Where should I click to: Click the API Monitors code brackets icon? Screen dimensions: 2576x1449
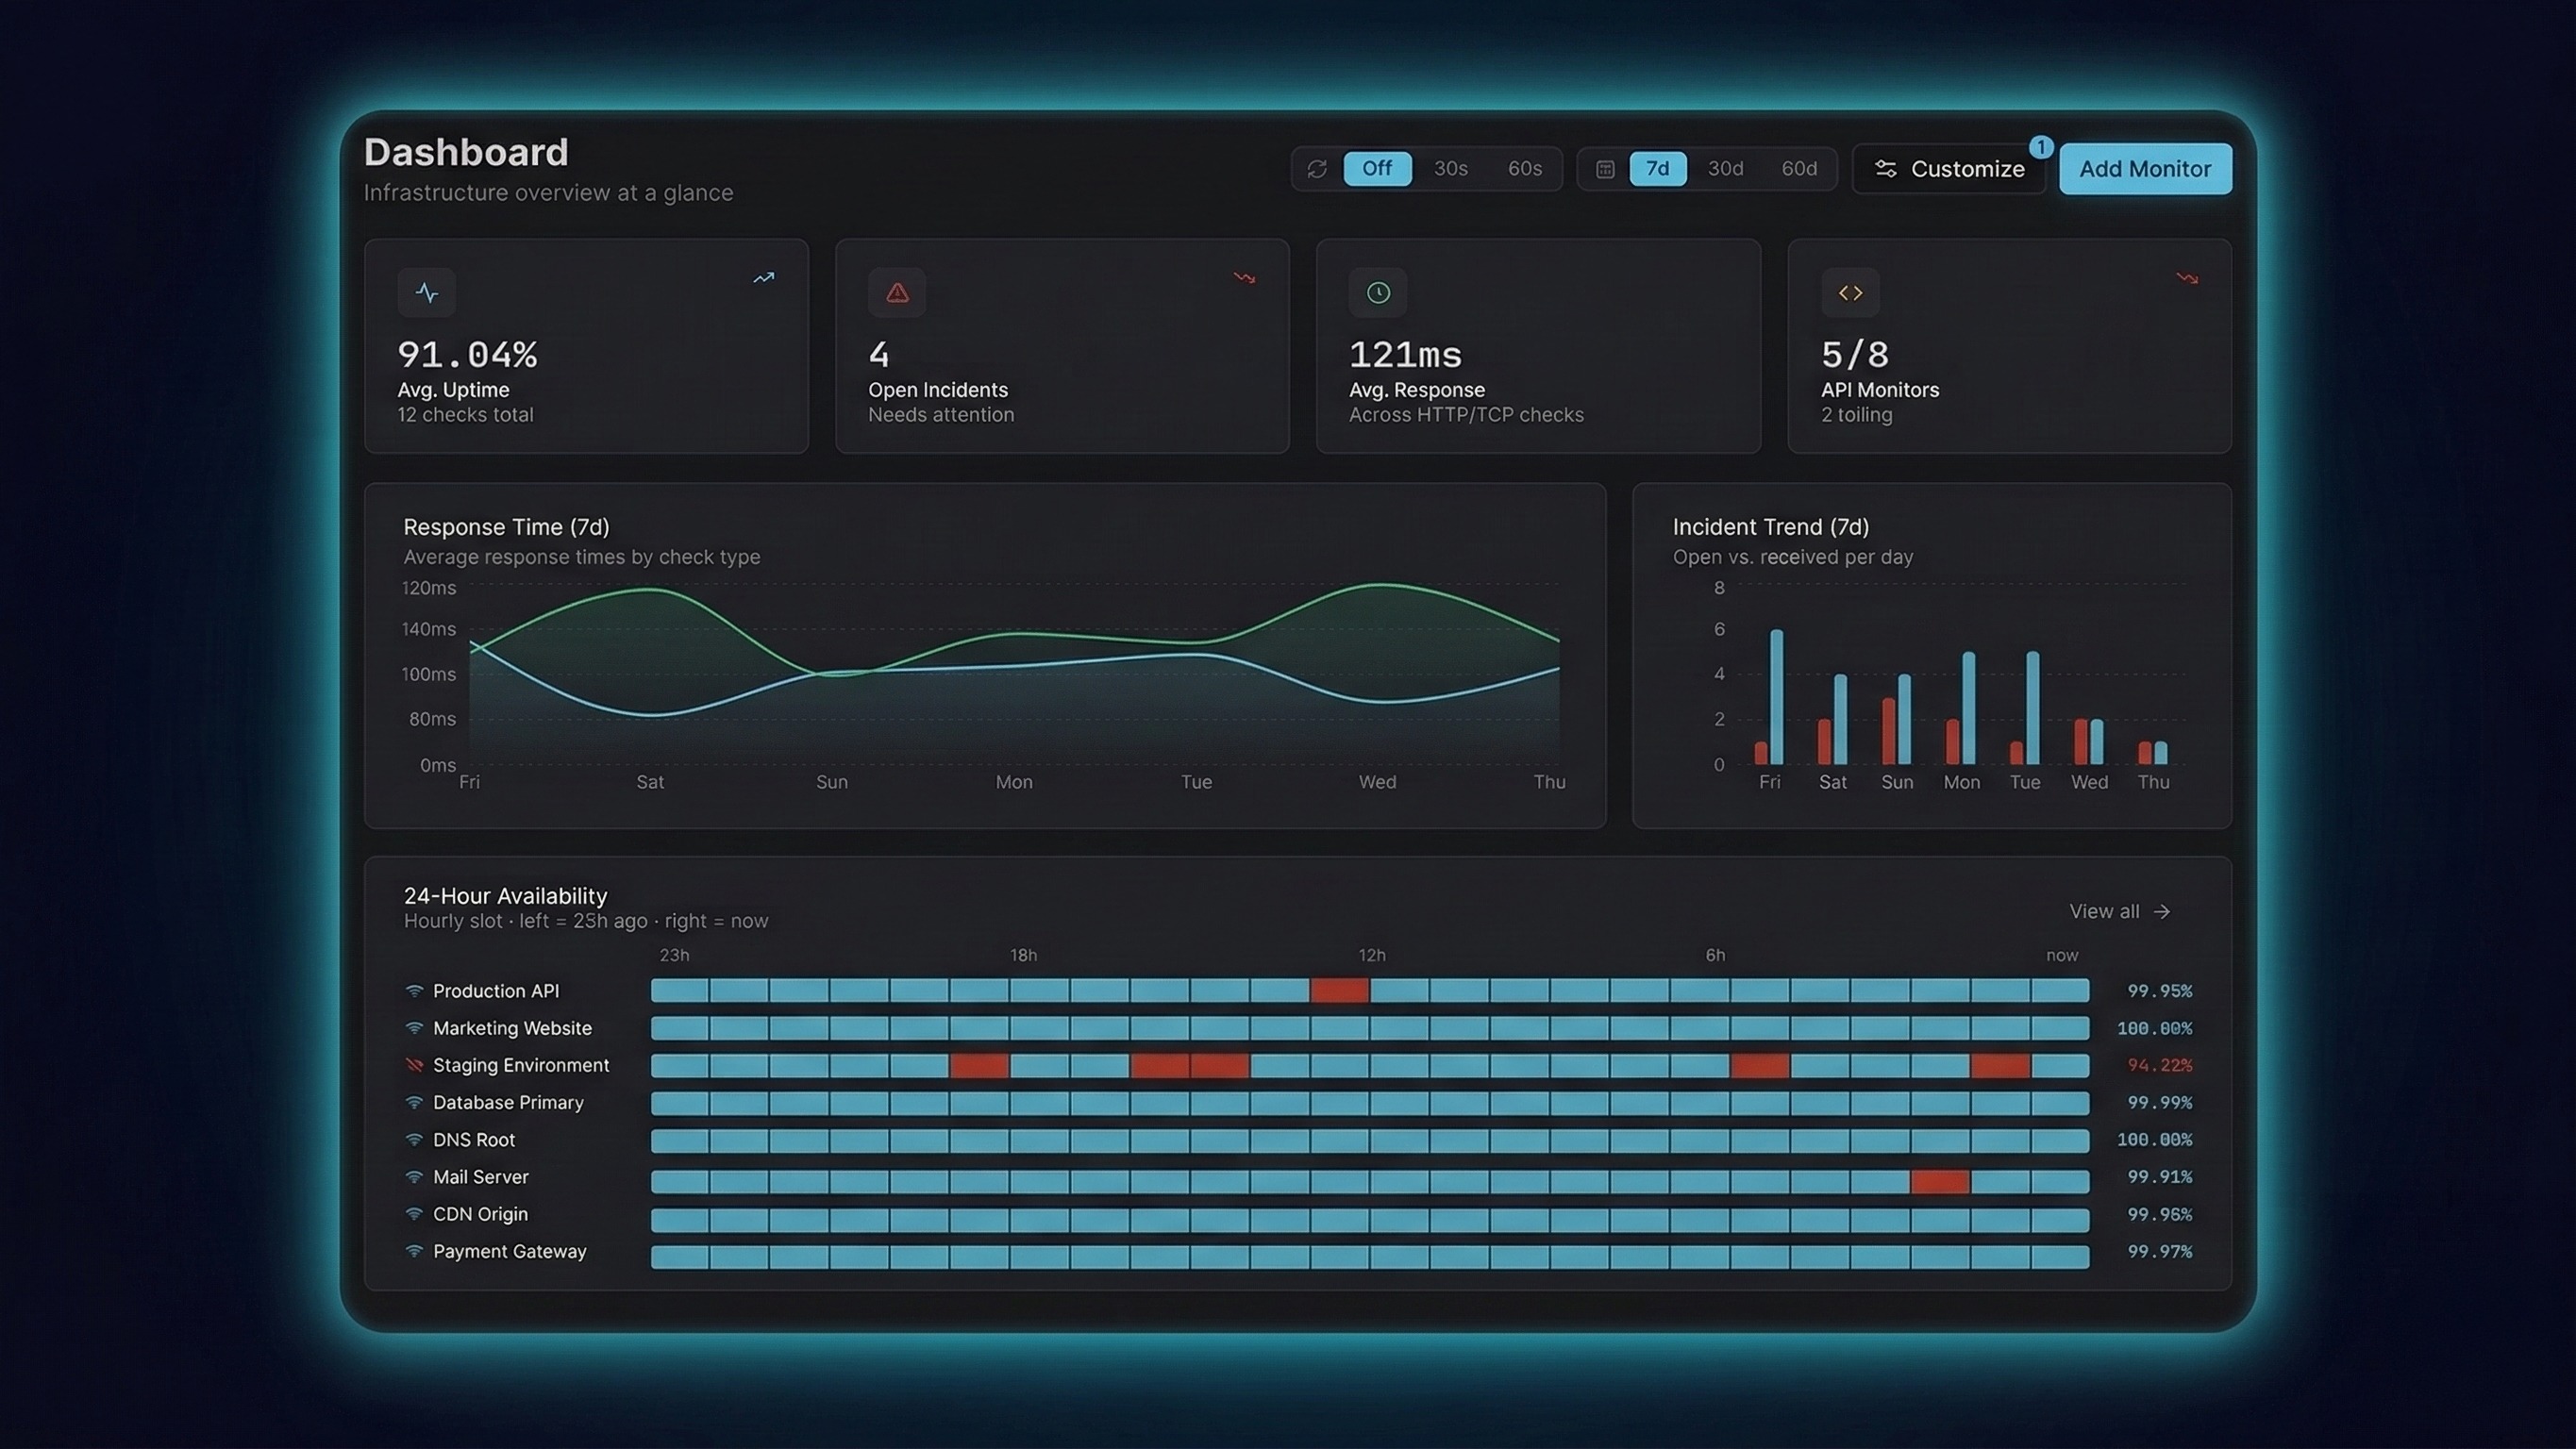[x=1850, y=293]
